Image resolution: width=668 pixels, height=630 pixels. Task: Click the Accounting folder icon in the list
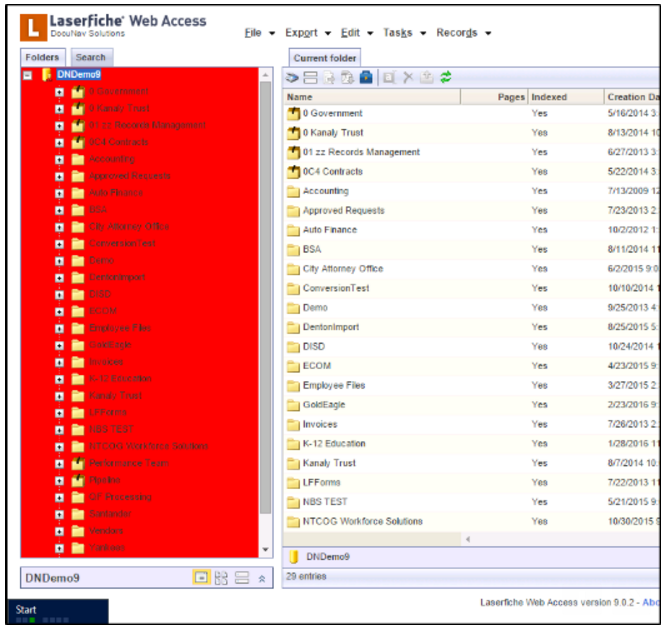(293, 191)
